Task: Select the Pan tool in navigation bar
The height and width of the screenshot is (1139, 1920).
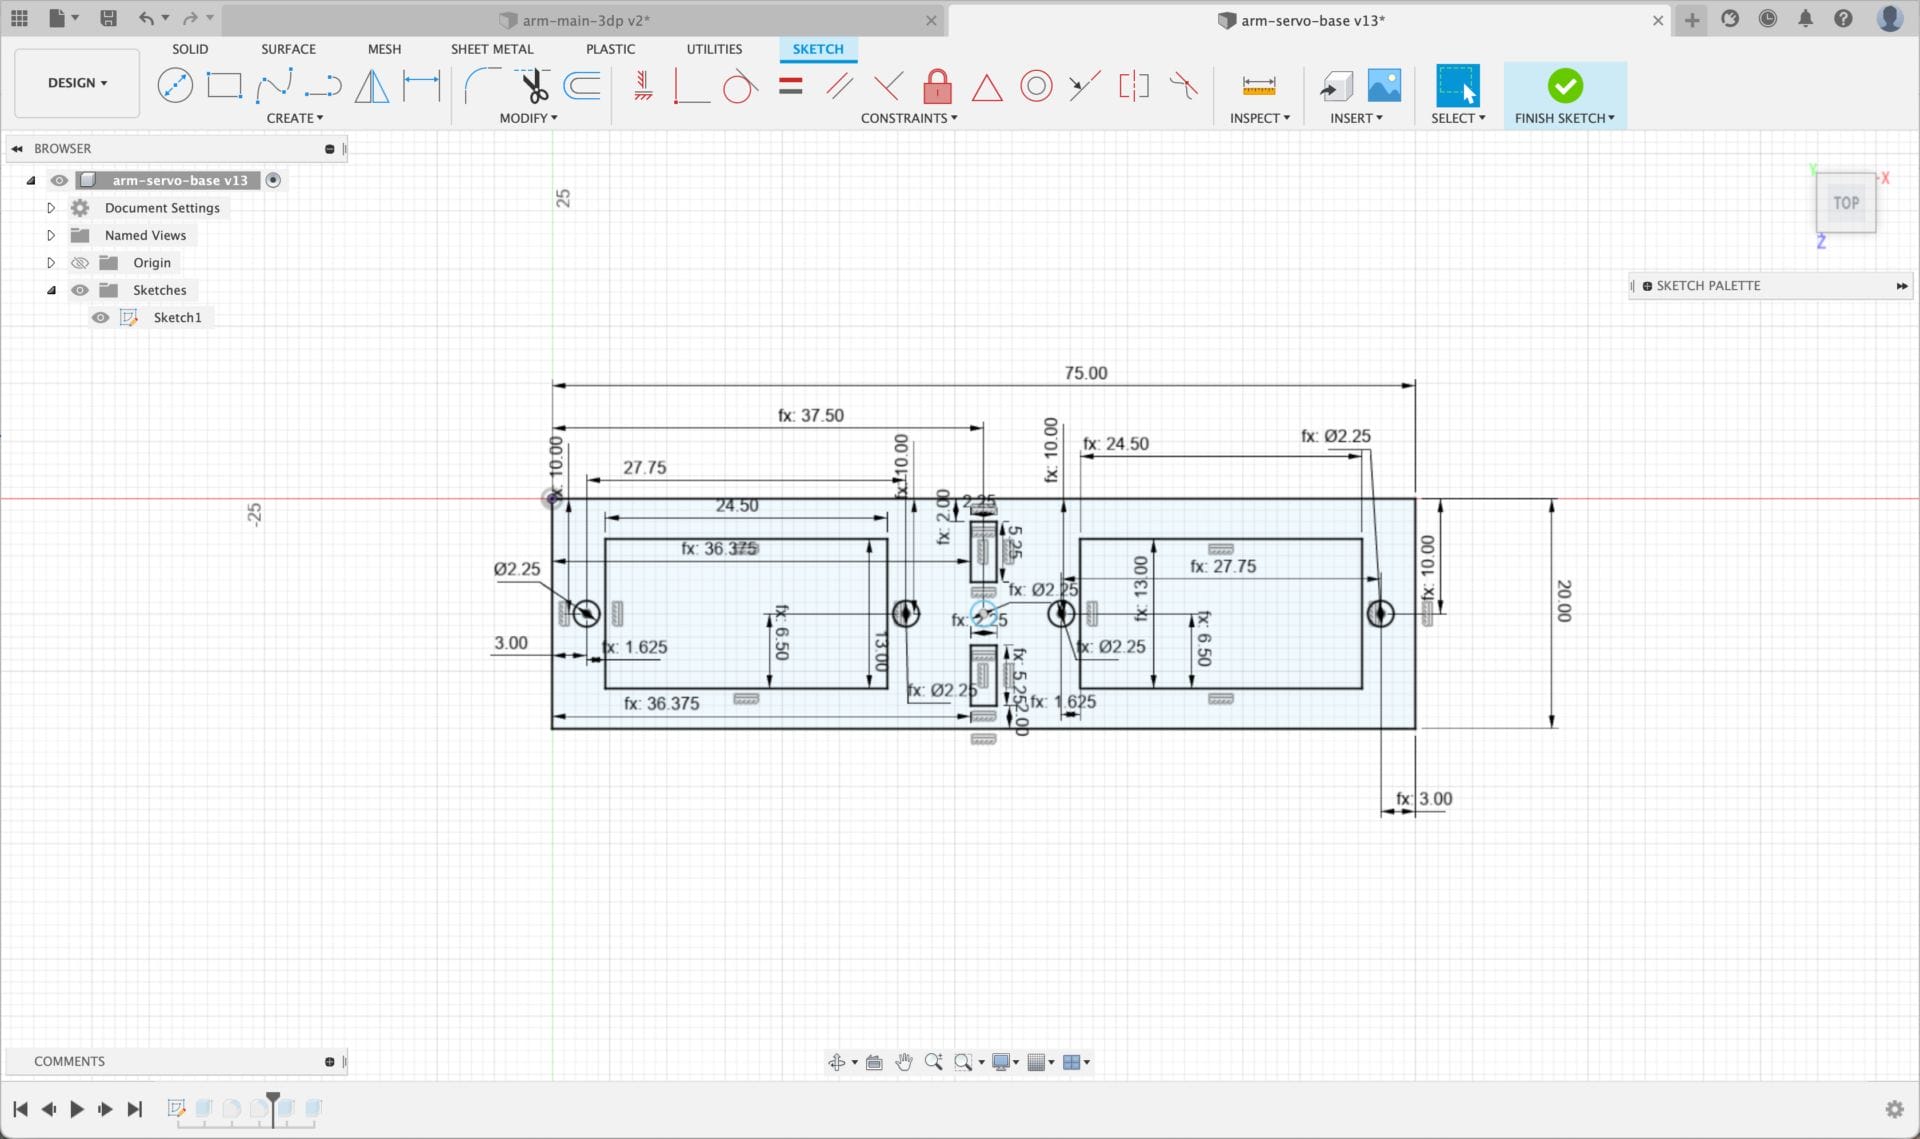Action: pyautogui.click(x=904, y=1062)
